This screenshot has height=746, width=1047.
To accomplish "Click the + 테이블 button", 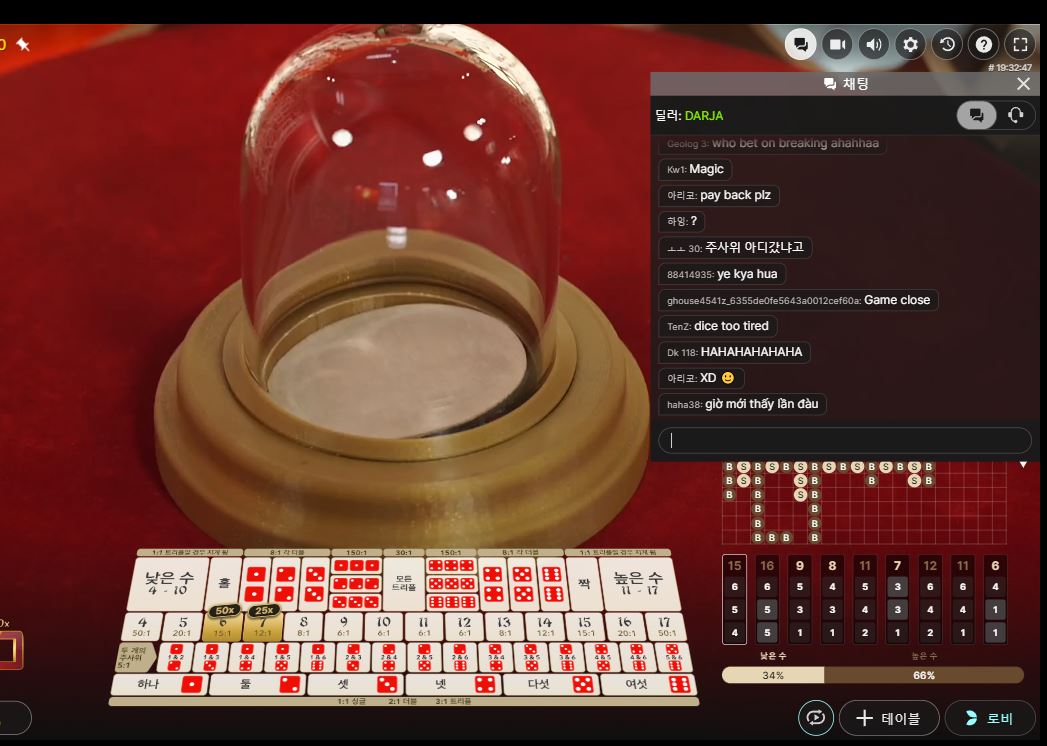I will (x=889, y=718).
